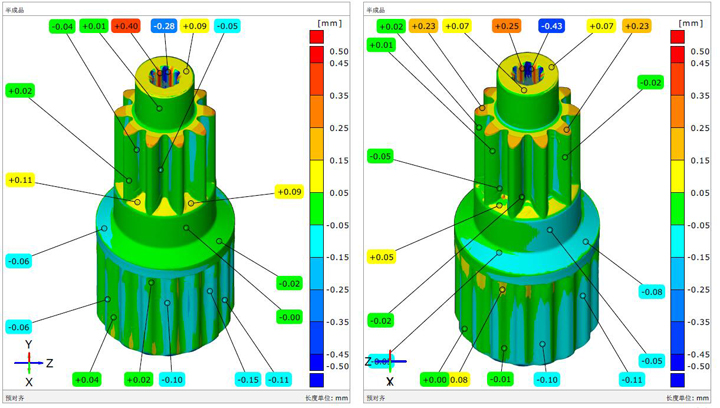Click the green -0.00 deviation label

(290, 317)
